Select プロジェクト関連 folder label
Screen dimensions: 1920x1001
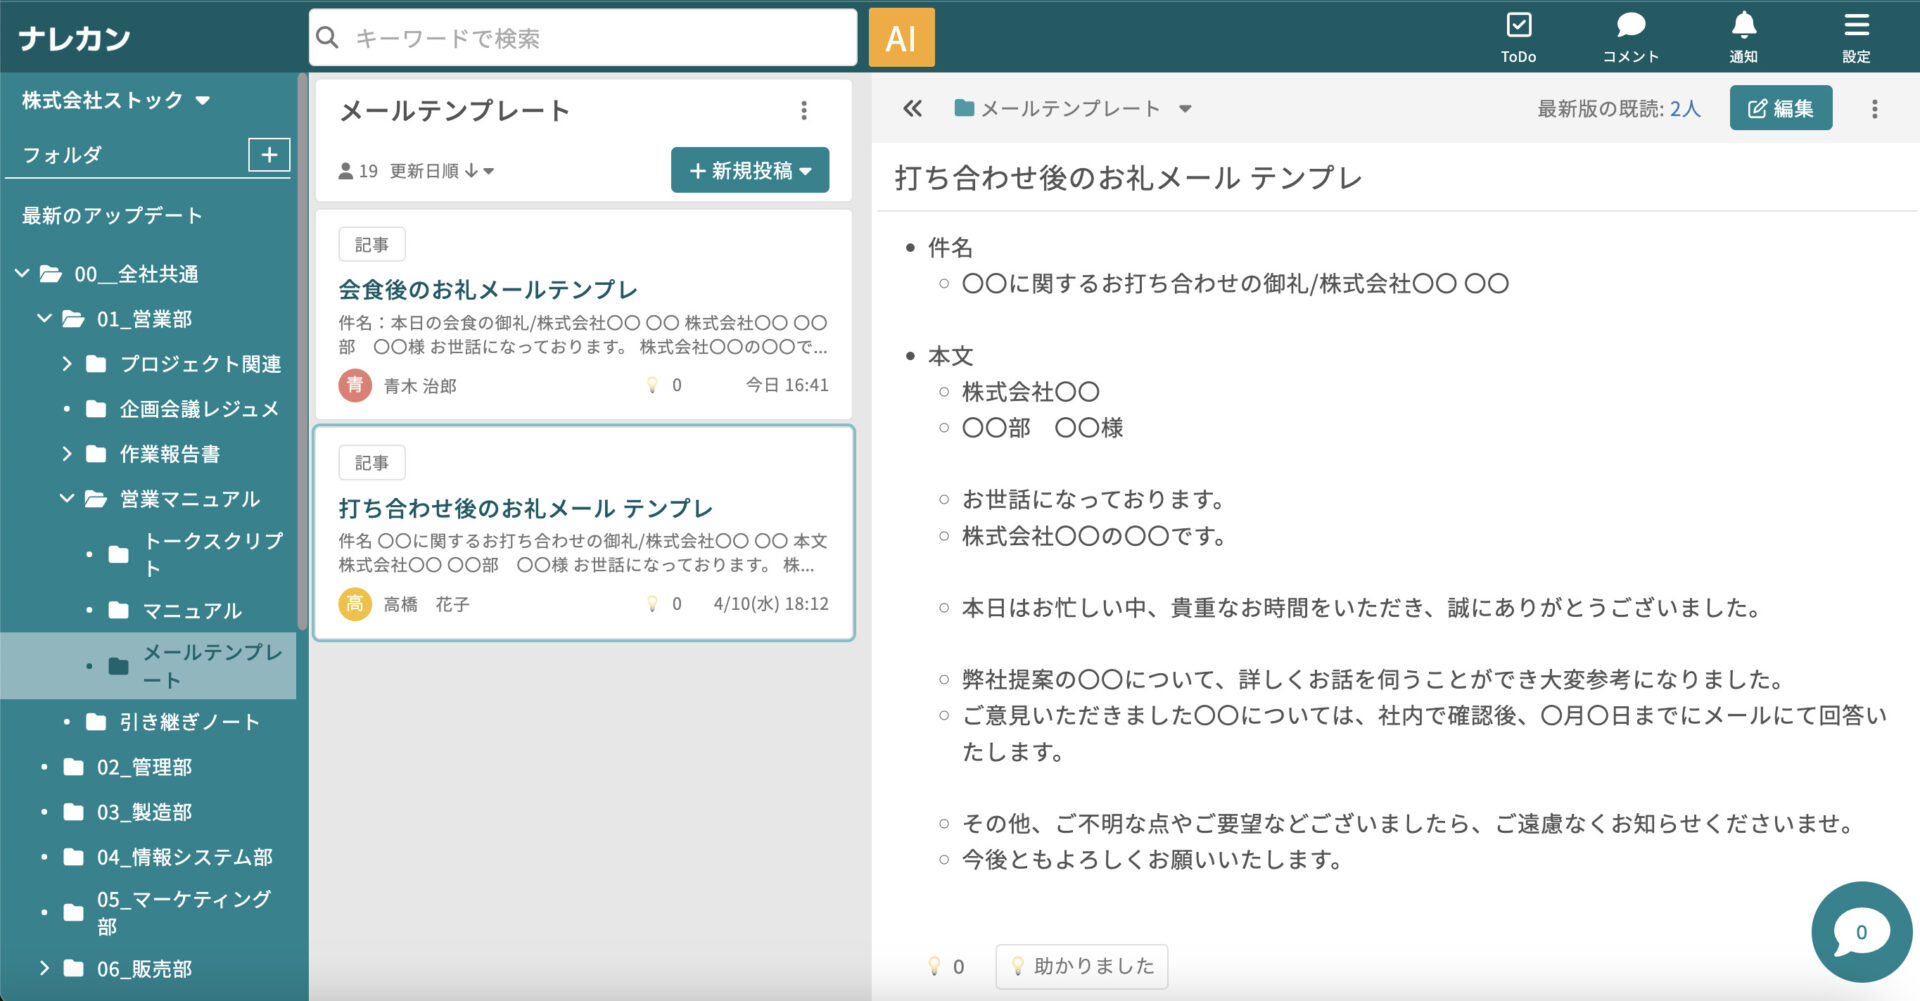tap(200, 364)
